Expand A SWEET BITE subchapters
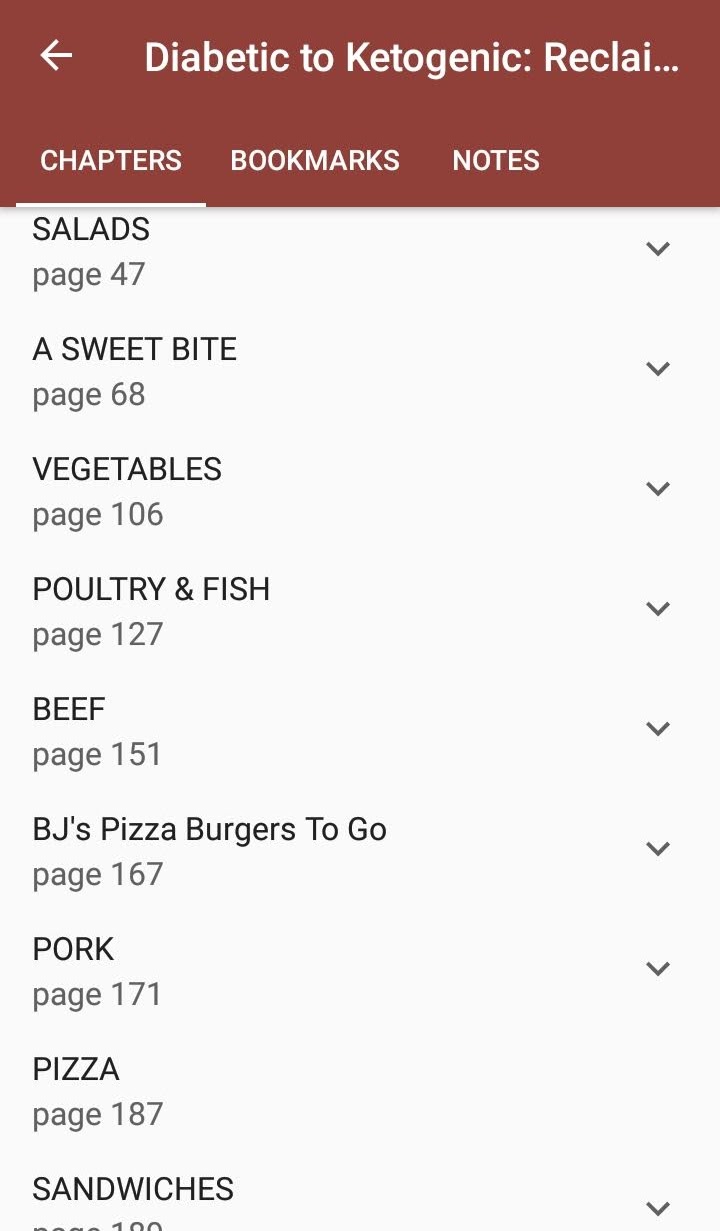The width and height of the screenshot is (720, 1231). (657, 369)
